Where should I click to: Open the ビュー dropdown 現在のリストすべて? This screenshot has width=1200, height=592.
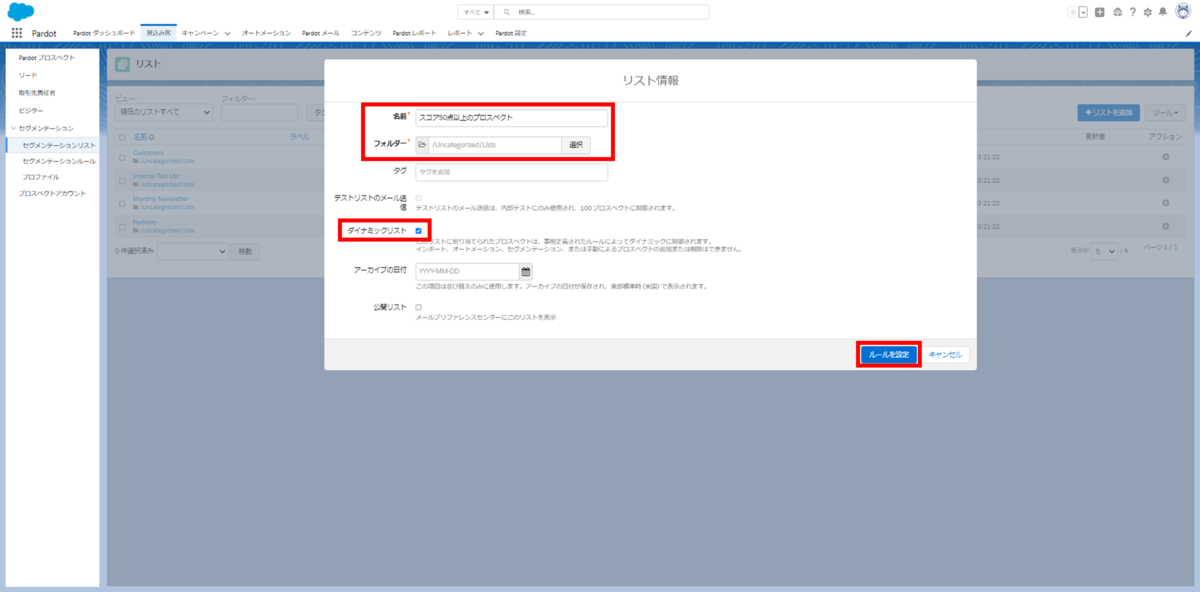[164, 112]
